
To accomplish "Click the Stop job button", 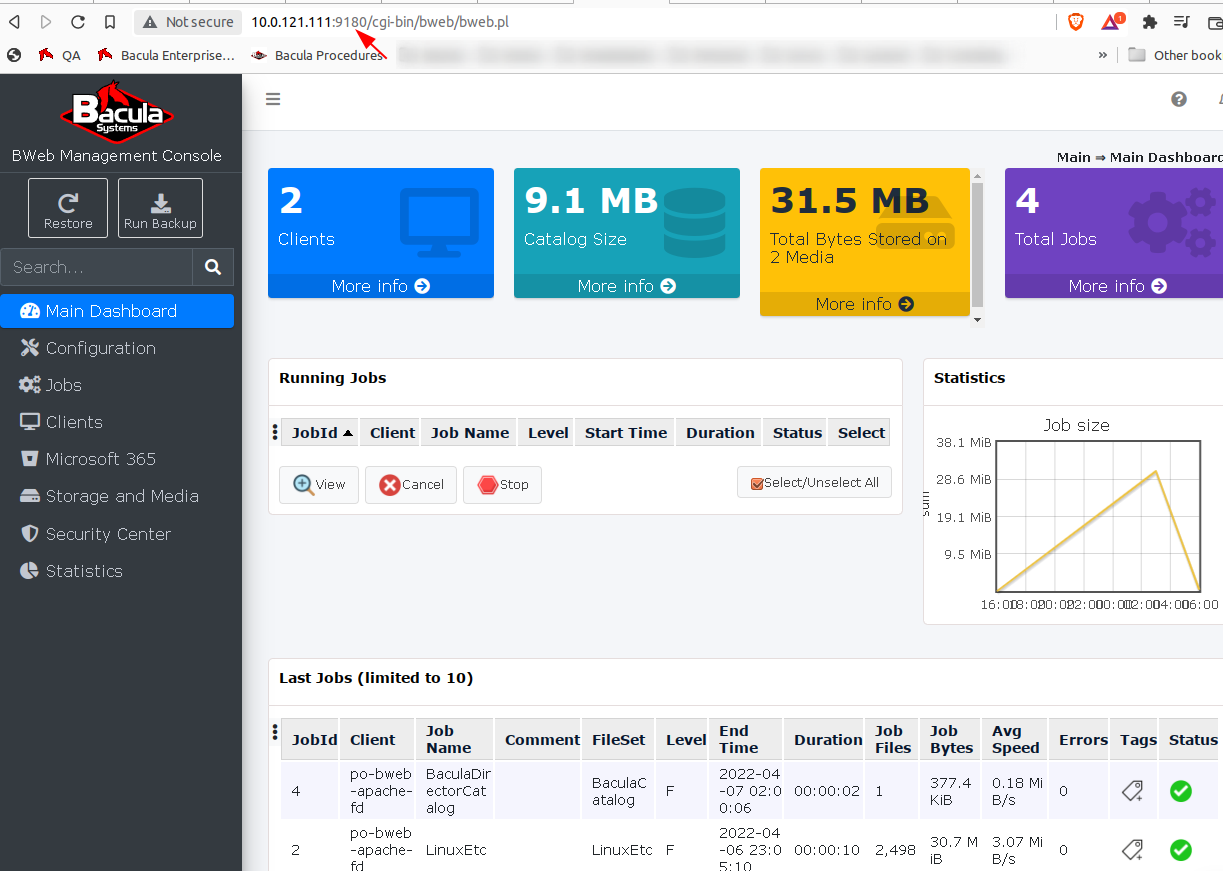I will (502, 485).
